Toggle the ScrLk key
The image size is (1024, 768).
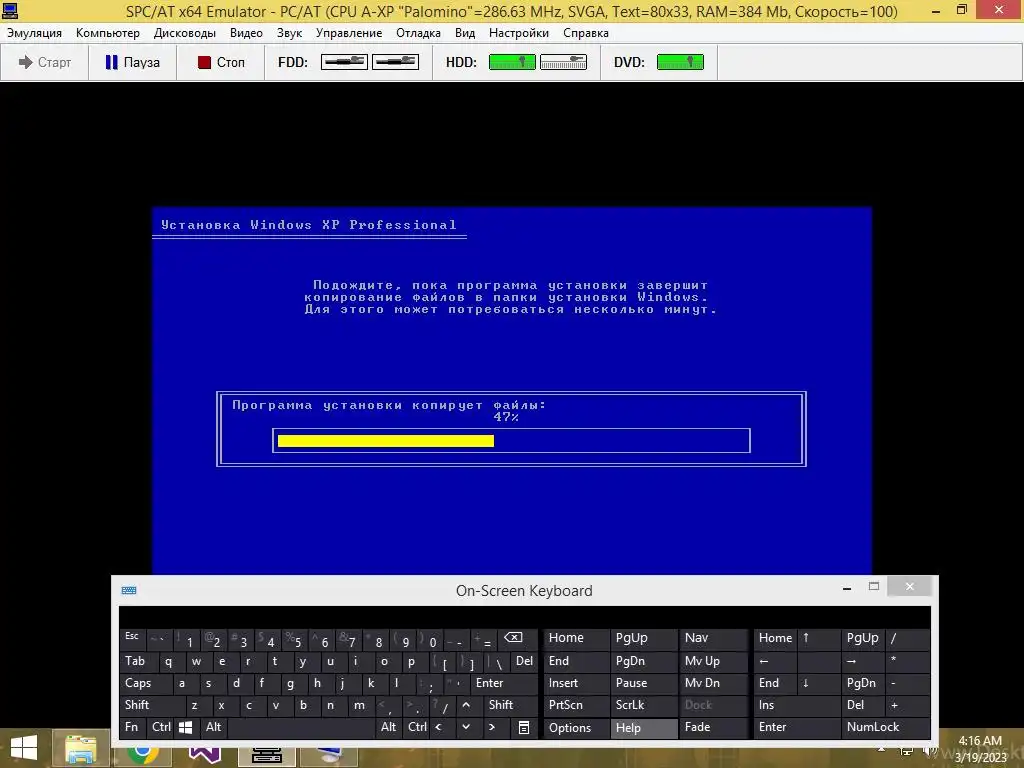coord(643,705)
